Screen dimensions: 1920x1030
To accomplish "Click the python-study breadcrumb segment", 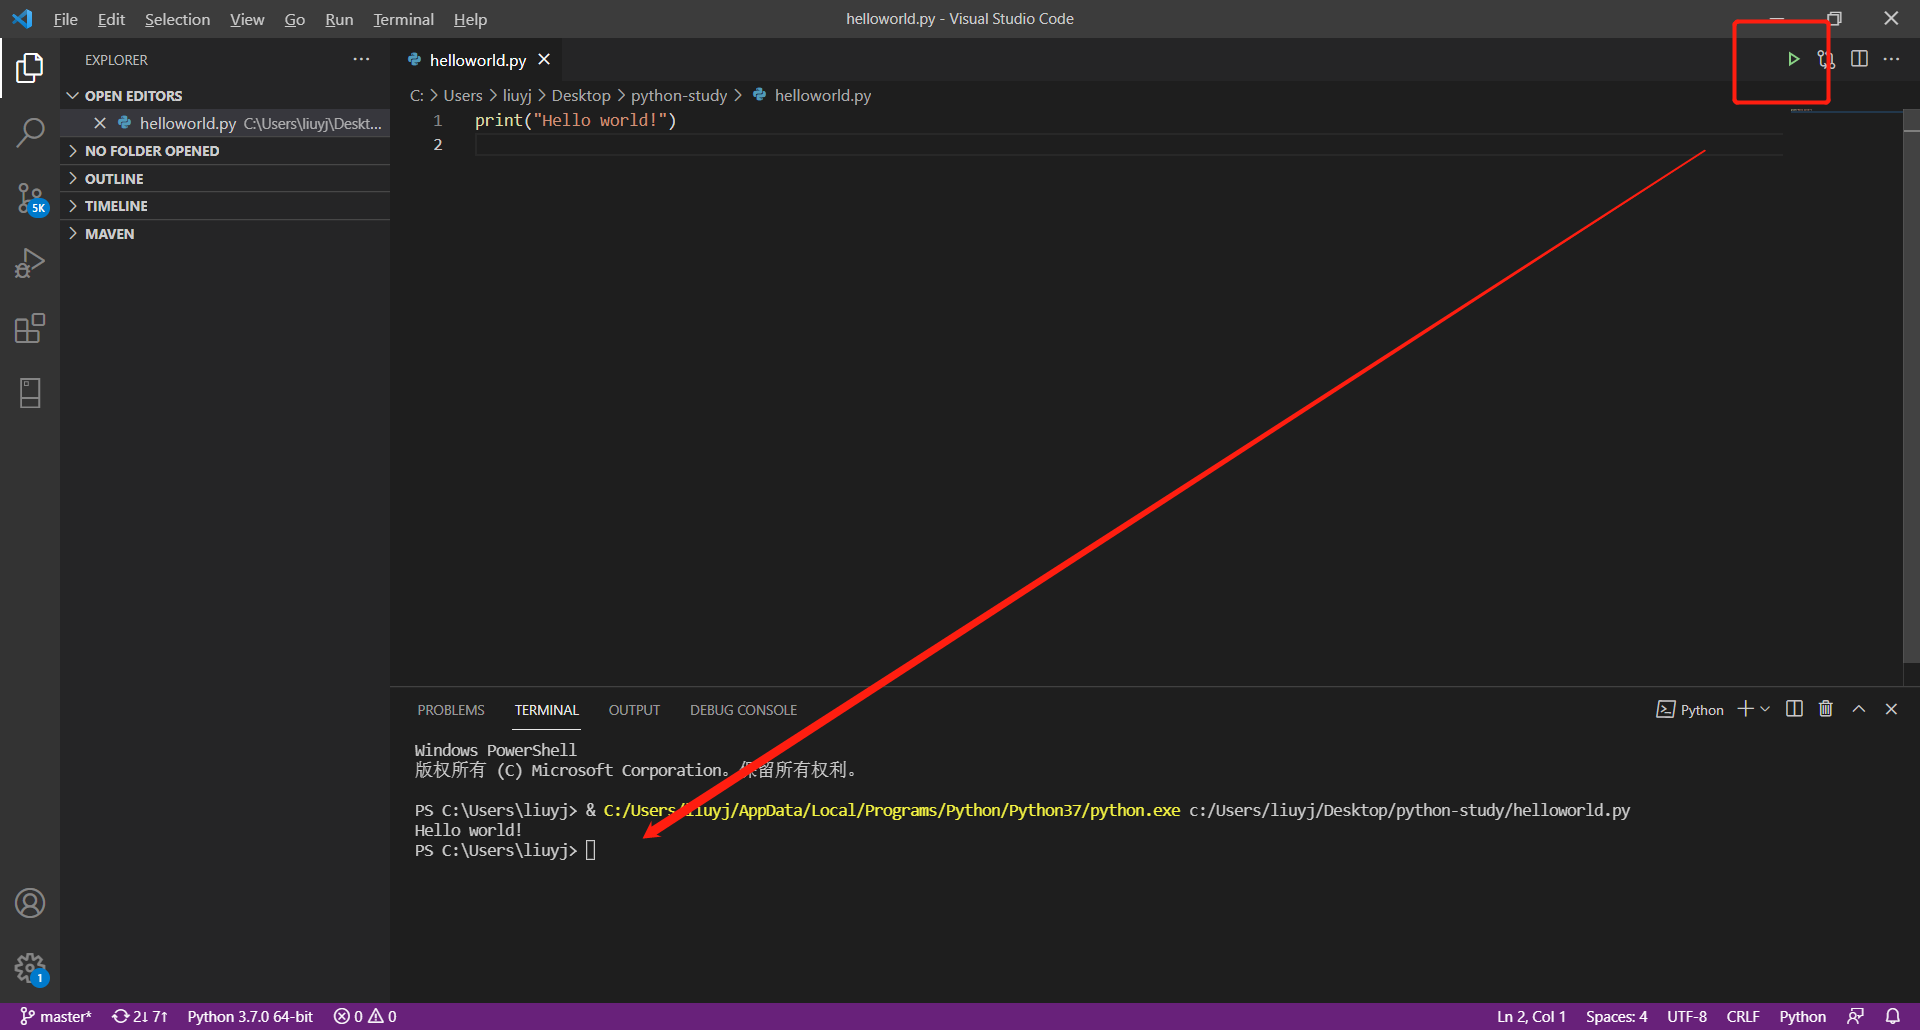I will click(679, 95).
